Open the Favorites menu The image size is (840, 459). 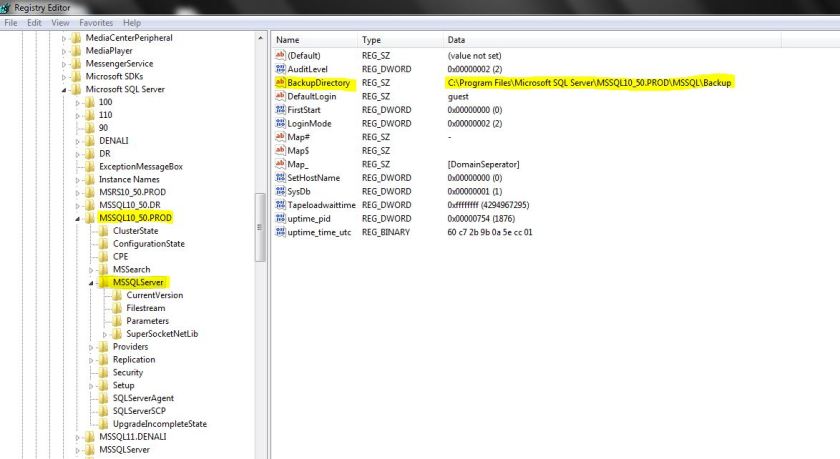(96, 22)
